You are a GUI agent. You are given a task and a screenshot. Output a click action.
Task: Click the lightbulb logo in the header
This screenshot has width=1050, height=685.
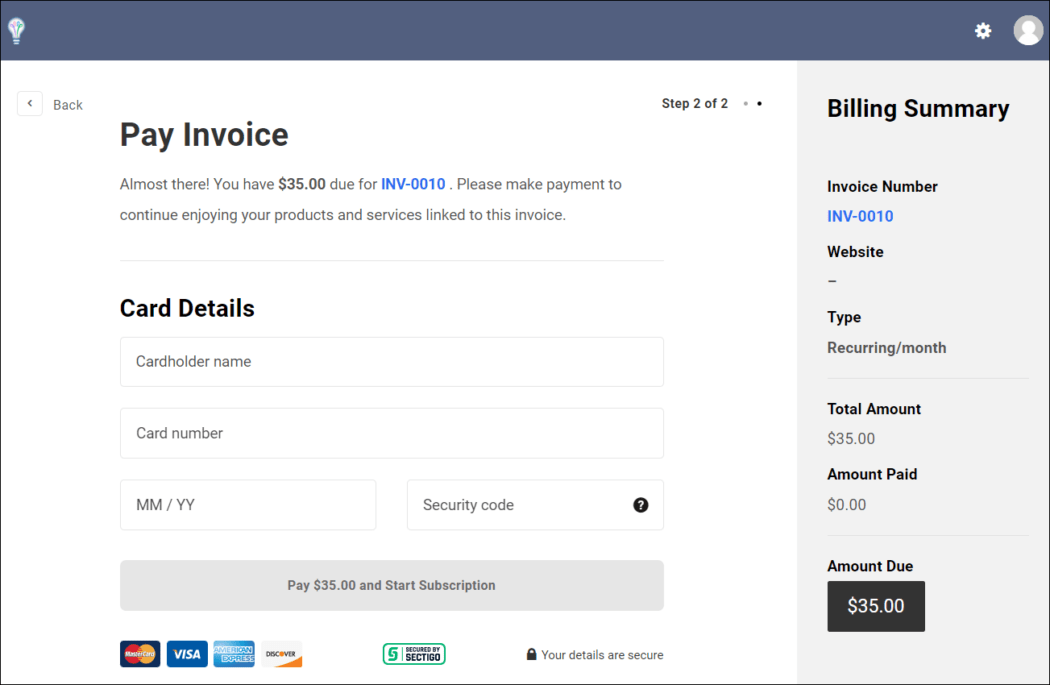[x=16, y=30]
